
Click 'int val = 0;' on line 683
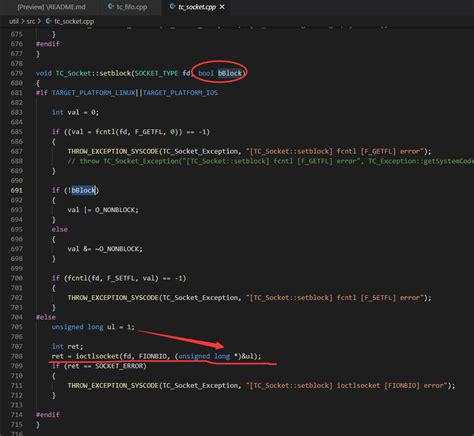(x=75, y=112)
